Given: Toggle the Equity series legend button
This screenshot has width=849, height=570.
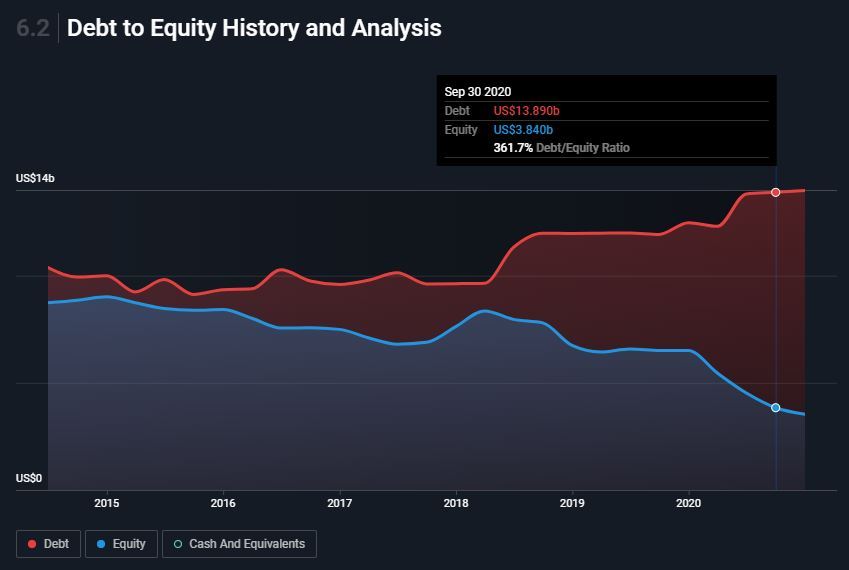Looking at the screenshot, I should coord(121,544).
